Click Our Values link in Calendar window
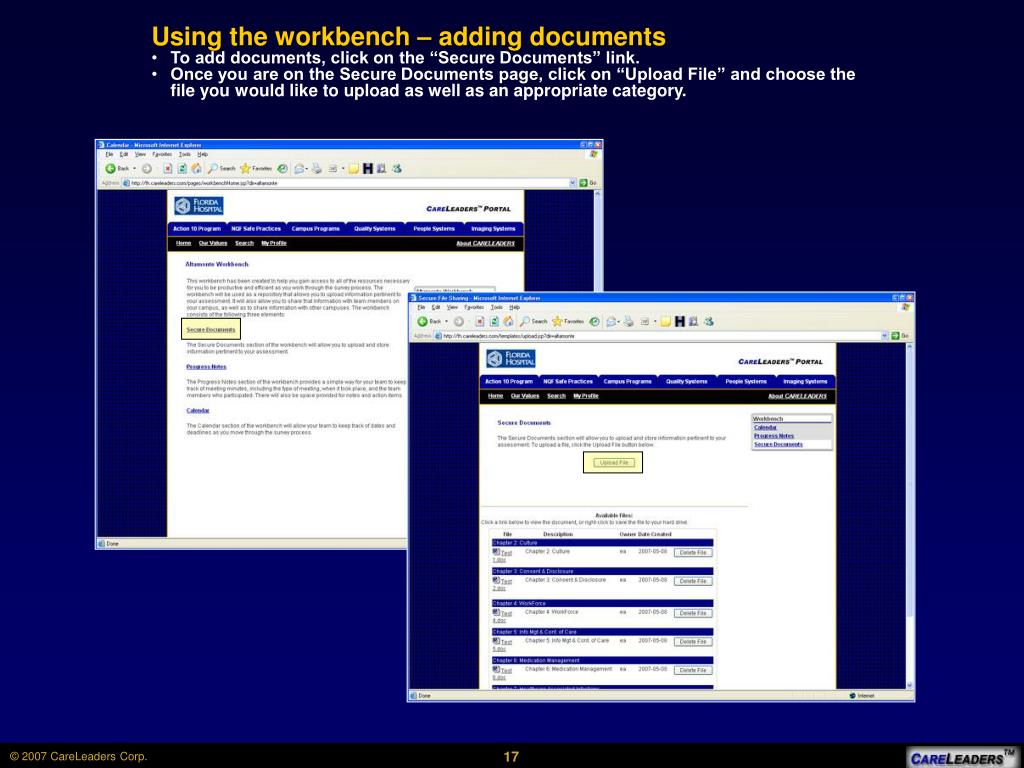This screenshot has width=1024, height=768. pyautogui.click(x=213, y=243)
